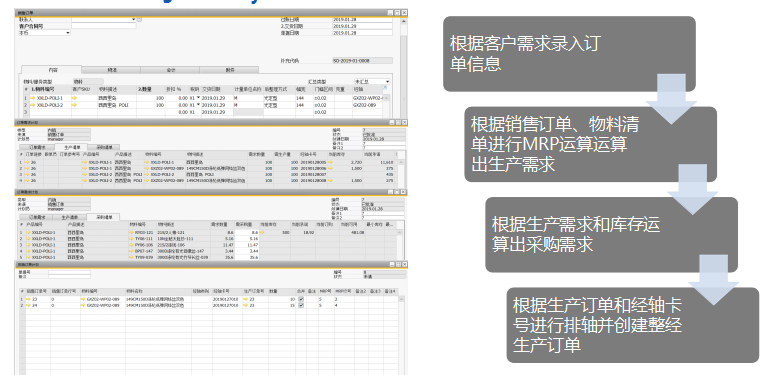The width and height of the screenshot is (776, 375).
Task: Open material arrow TY09-039 in purchase list
Action: (131, 257)
